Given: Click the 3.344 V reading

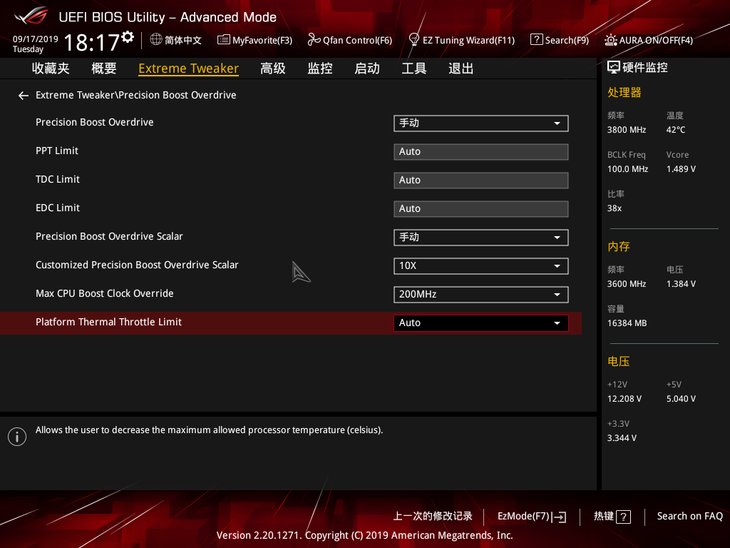Looking at the screenshot, I should pyautogui.click(x=622, y=438).
